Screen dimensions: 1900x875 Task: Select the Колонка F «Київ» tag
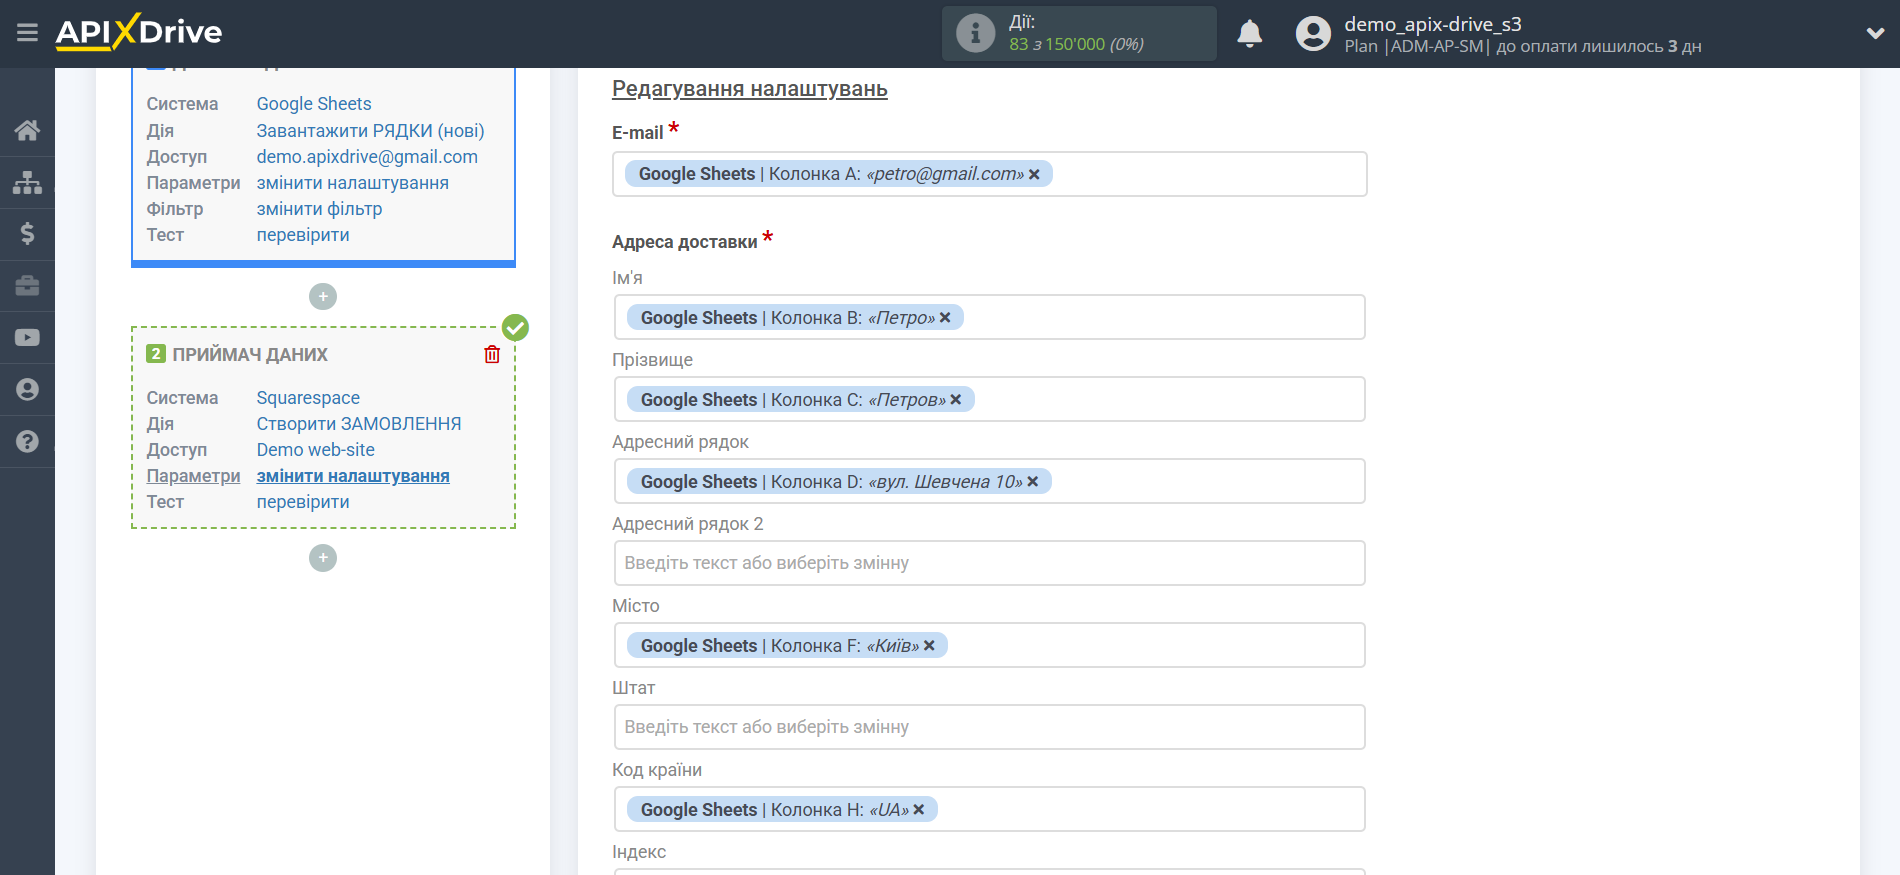pos(787,646)
